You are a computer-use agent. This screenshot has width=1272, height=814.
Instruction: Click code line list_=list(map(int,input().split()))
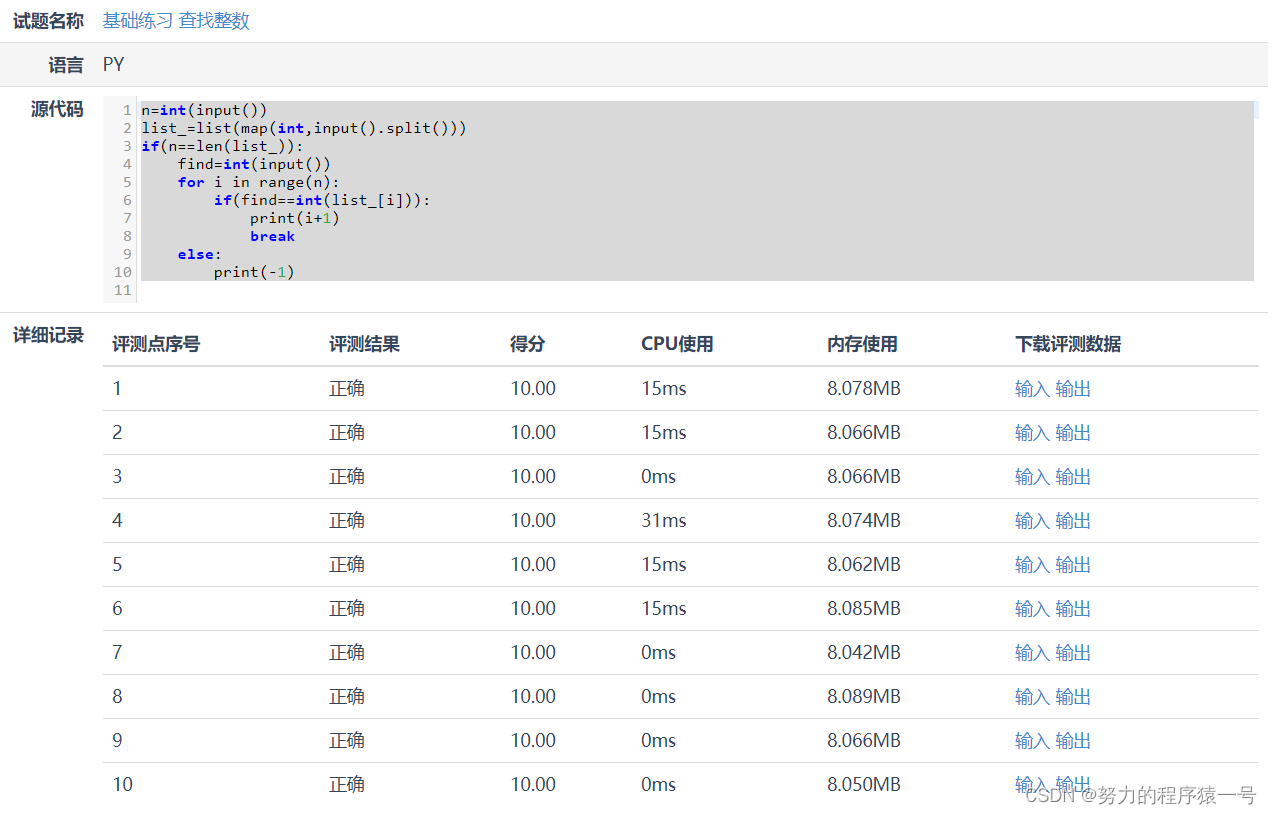[304, 128]
